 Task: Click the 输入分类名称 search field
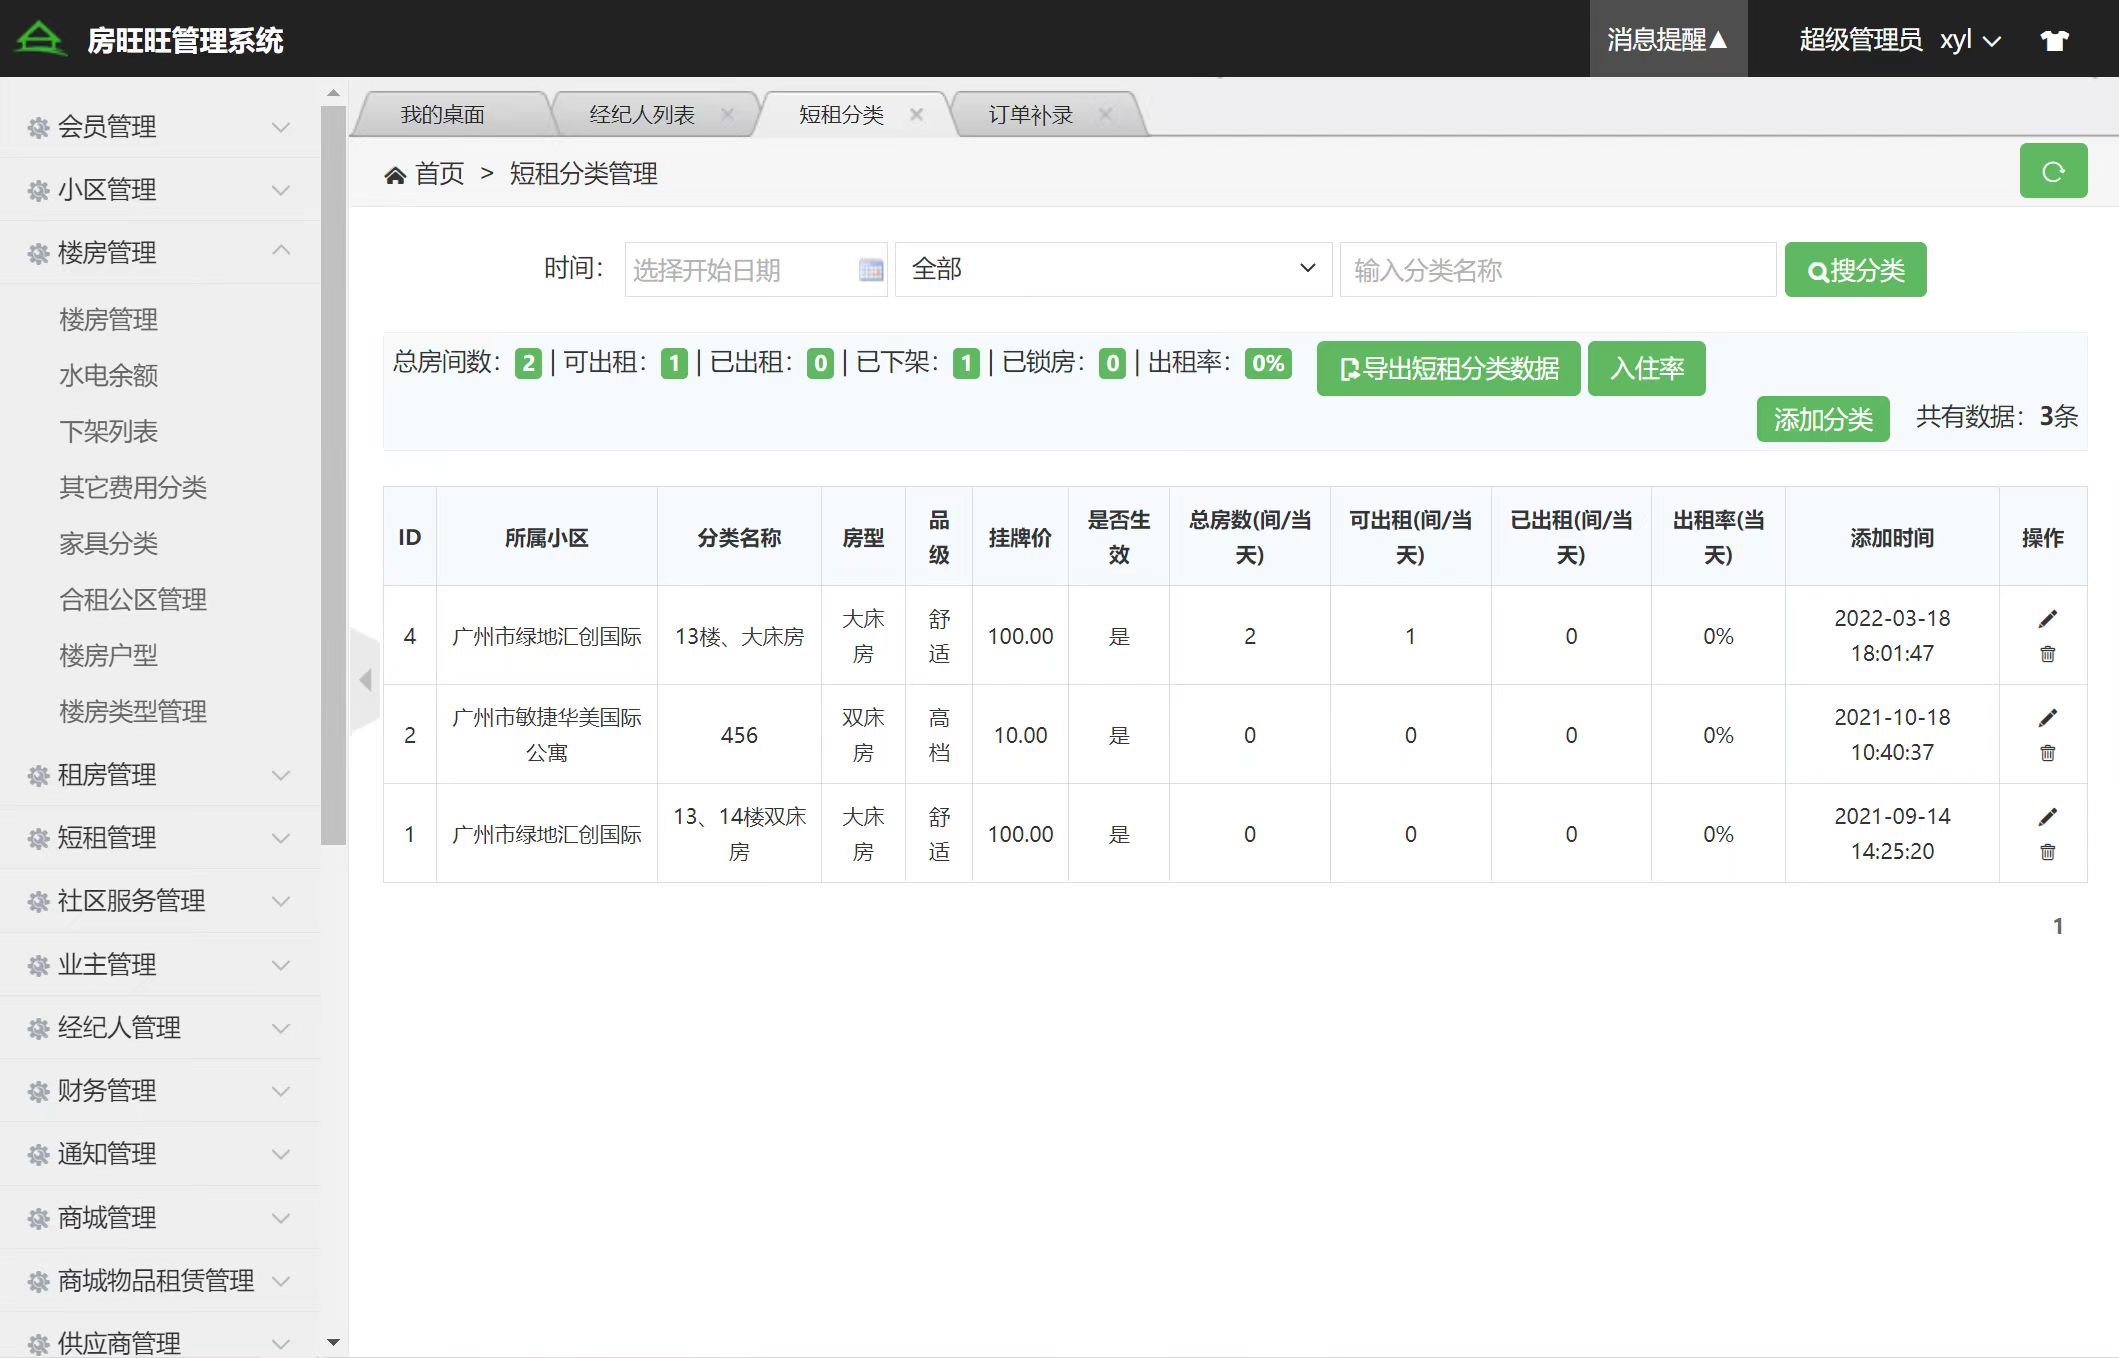coord(1558,270)
